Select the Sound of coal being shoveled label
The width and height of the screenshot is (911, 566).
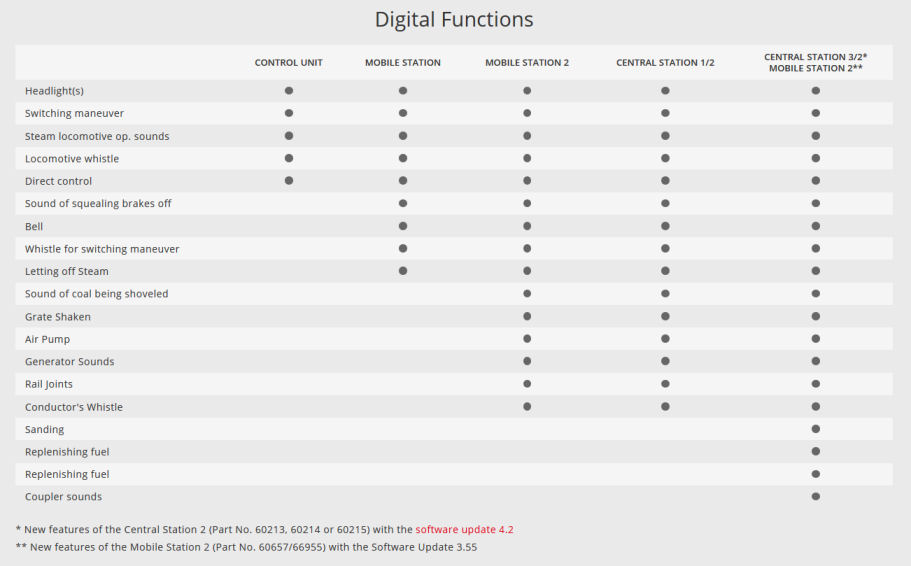[x=96, y=294]
